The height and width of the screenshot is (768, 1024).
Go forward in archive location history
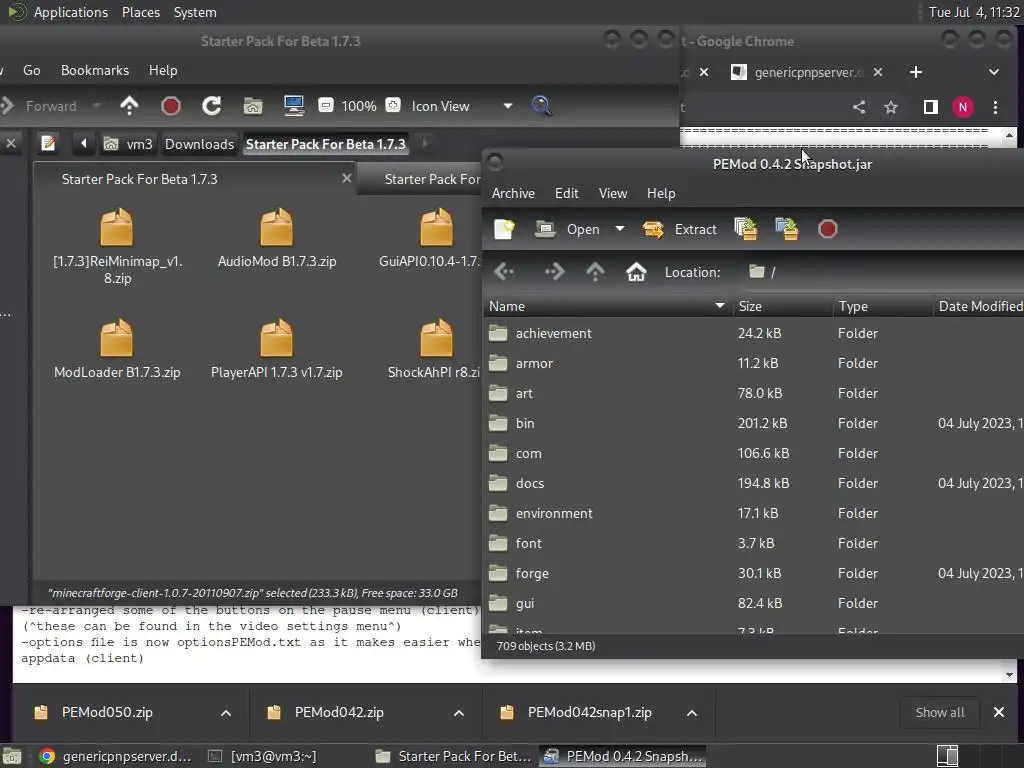[554, 272]
